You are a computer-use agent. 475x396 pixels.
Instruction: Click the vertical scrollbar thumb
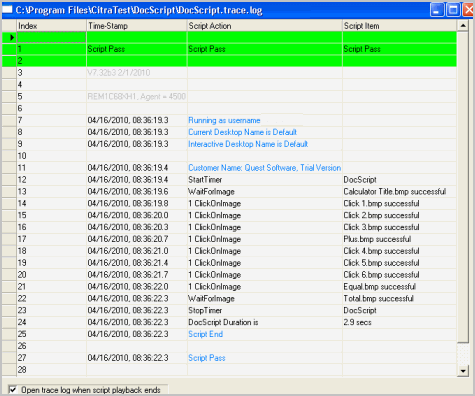point(463,187)
